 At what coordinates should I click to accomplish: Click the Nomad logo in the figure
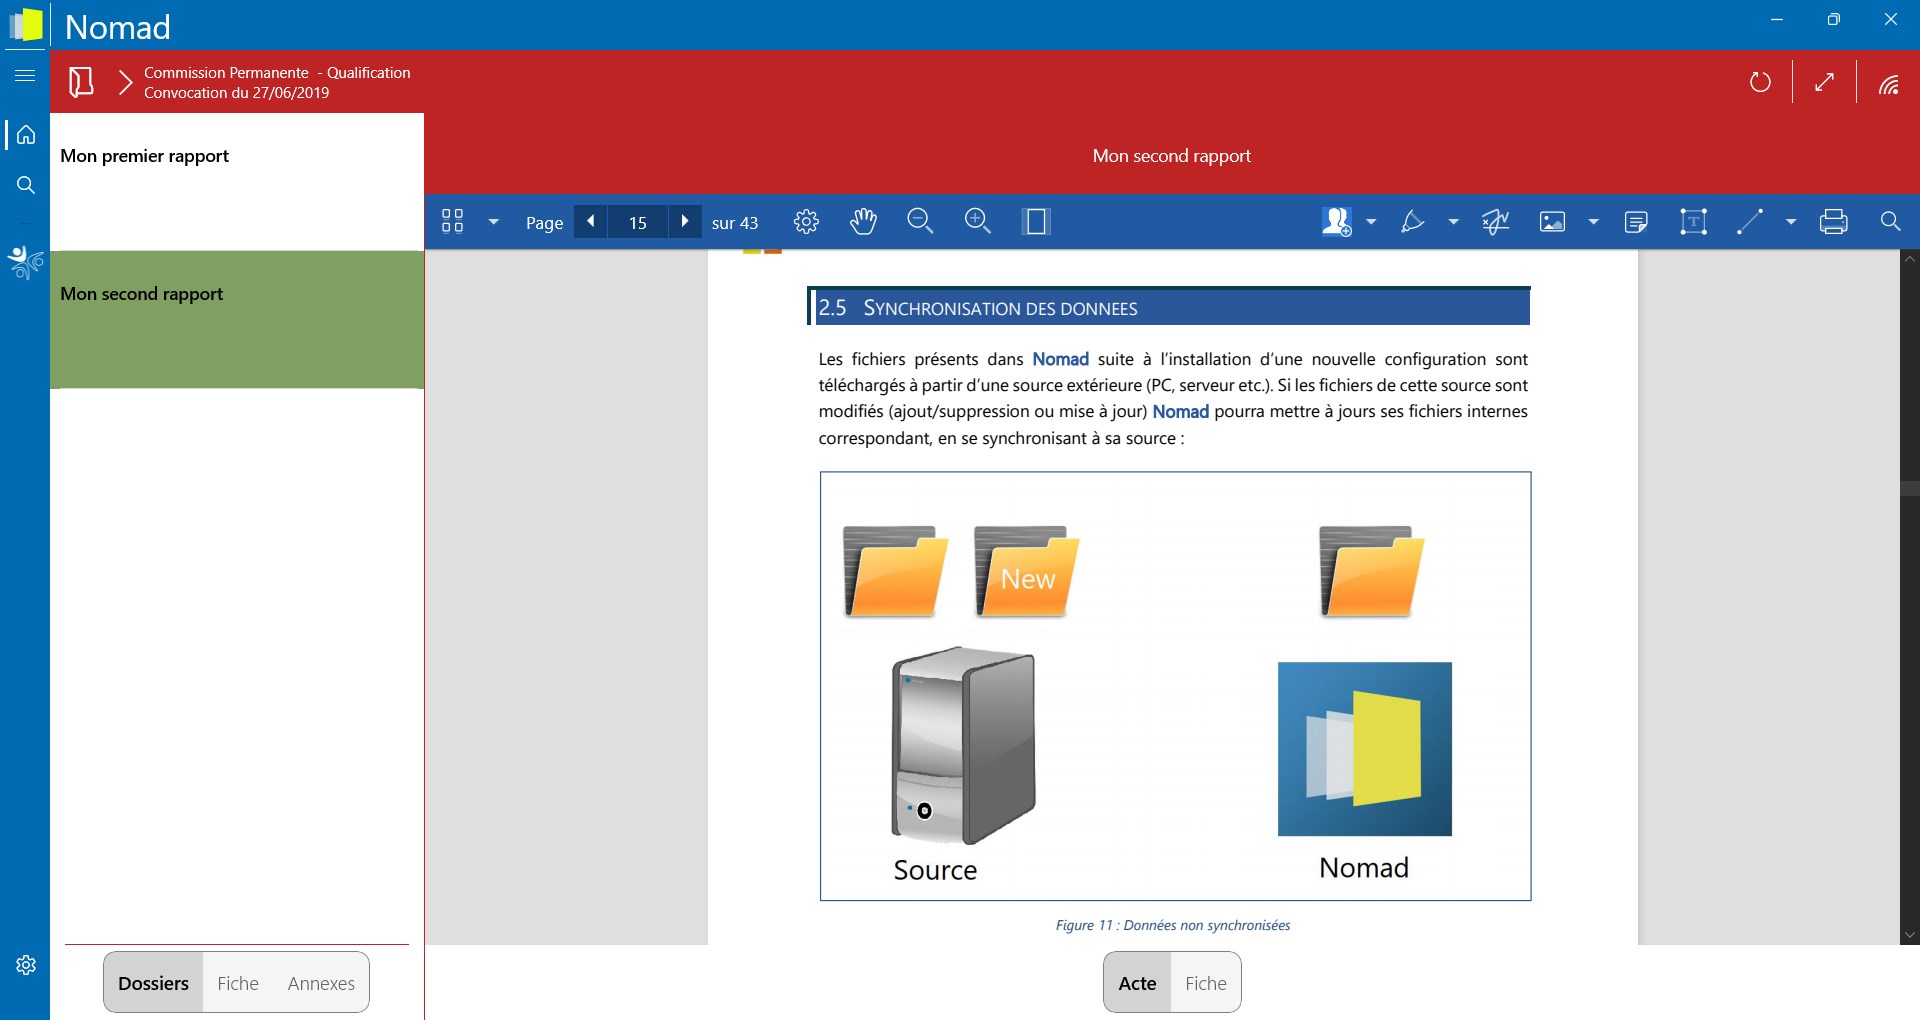click(1365, 749)
